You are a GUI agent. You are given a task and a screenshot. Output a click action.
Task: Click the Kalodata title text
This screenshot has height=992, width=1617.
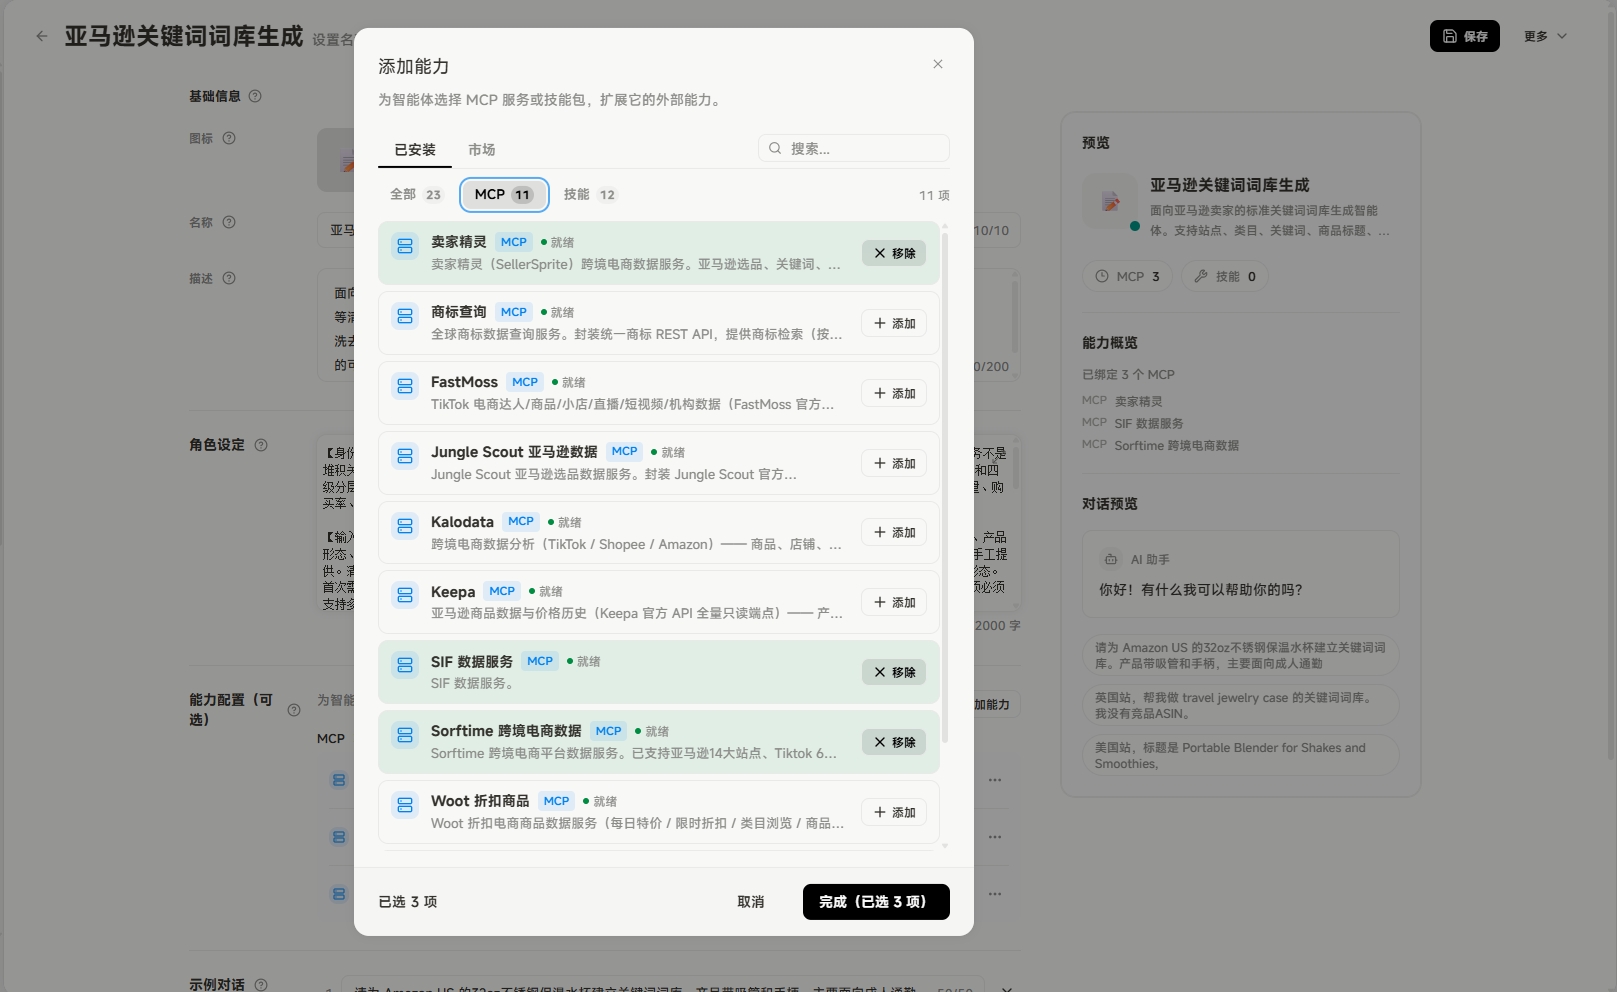(x=462, y=522)
